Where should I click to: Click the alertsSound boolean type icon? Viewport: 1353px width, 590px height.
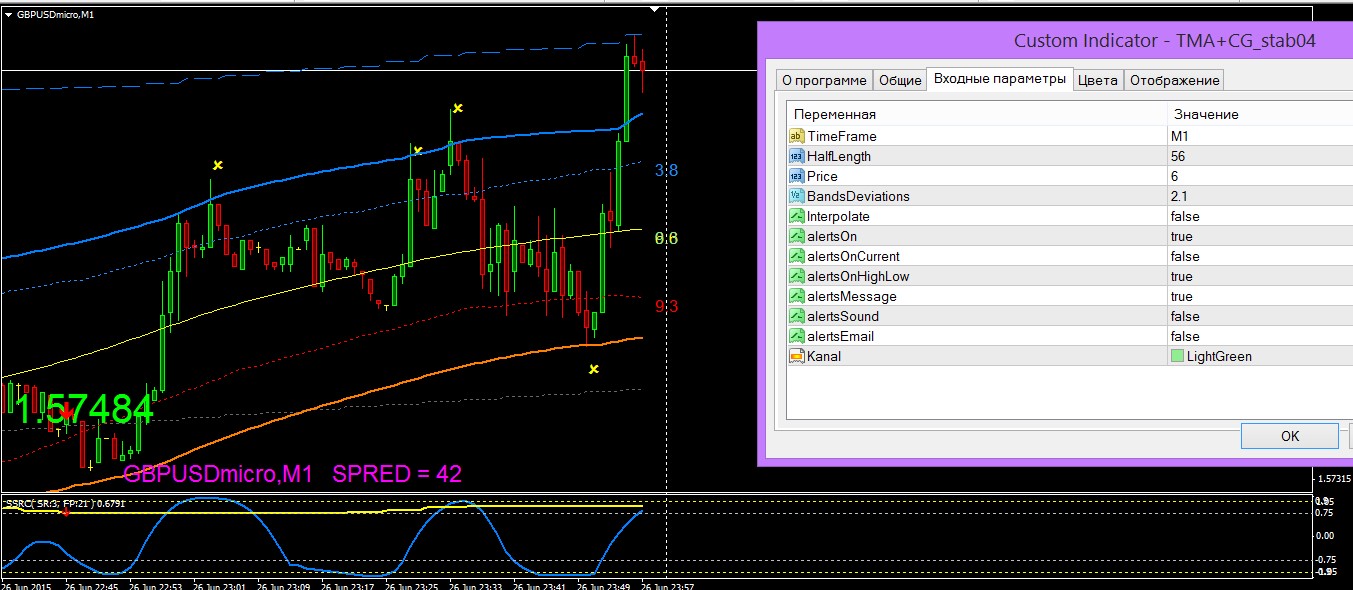(797, 316)
